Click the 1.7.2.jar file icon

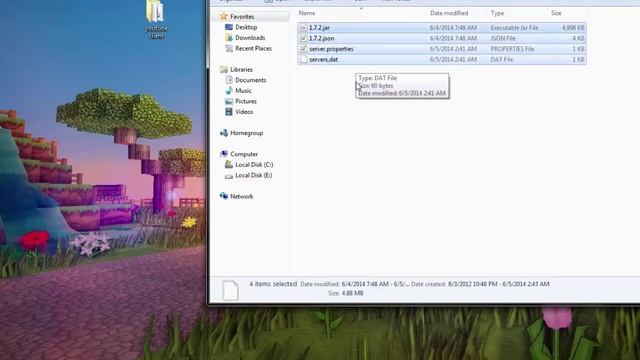tap(303, 28)
